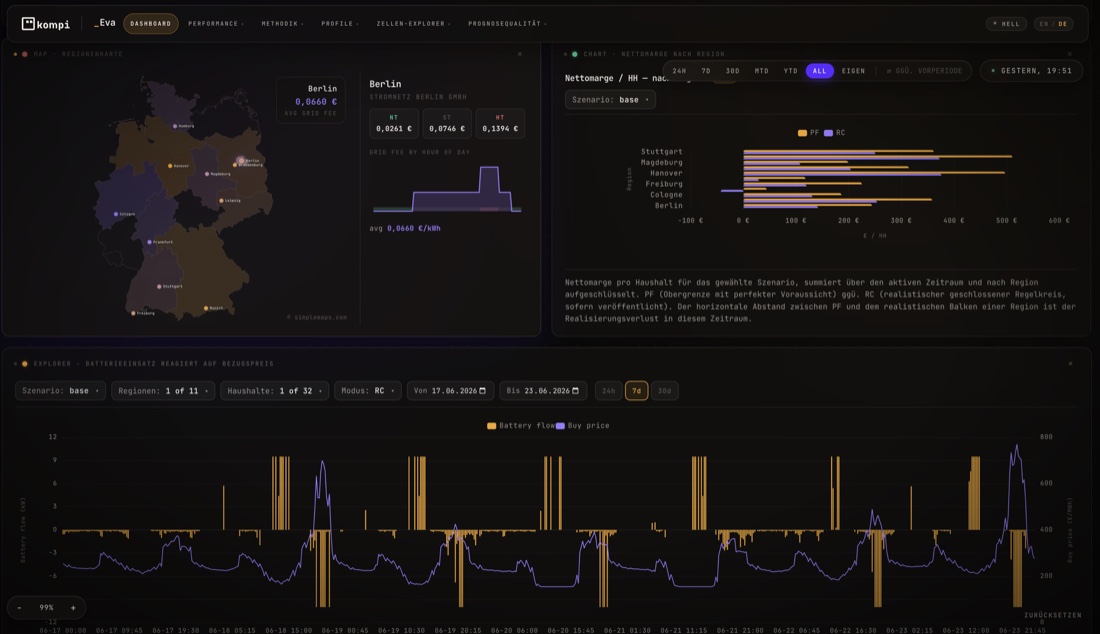Image resolution: width=1100 pixels, height=634 pixels.
Task: Click the Hanover map marker
Action: pyautogui.click(x=170, y=166)
